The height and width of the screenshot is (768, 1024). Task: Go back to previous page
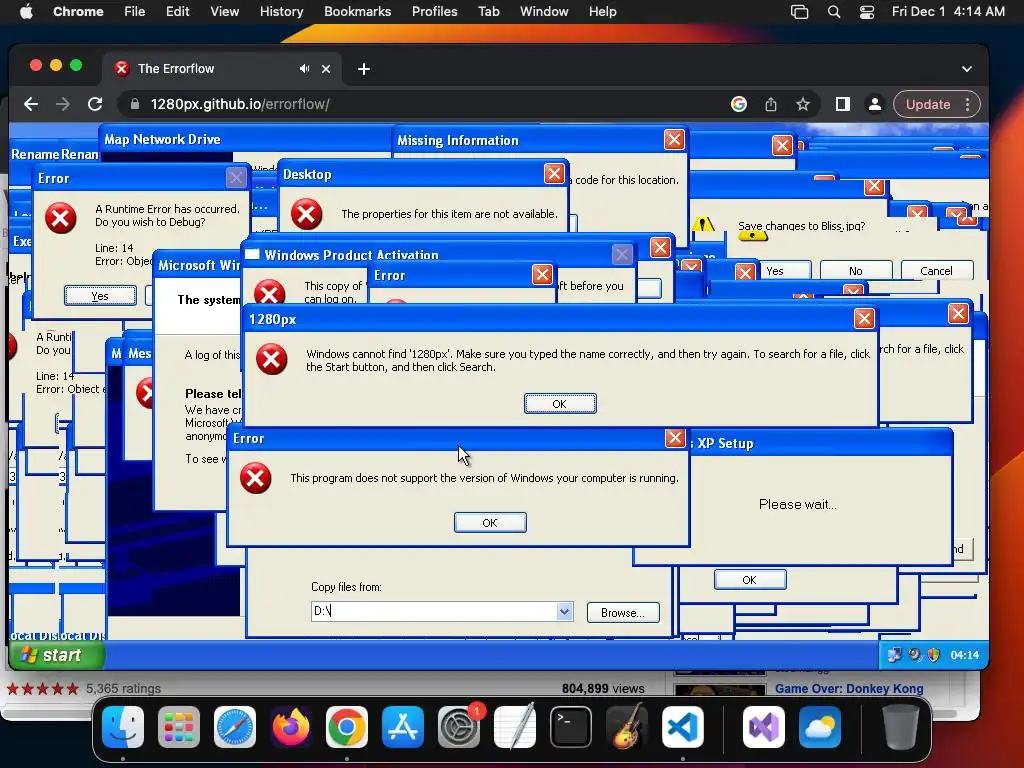(31, 104)
